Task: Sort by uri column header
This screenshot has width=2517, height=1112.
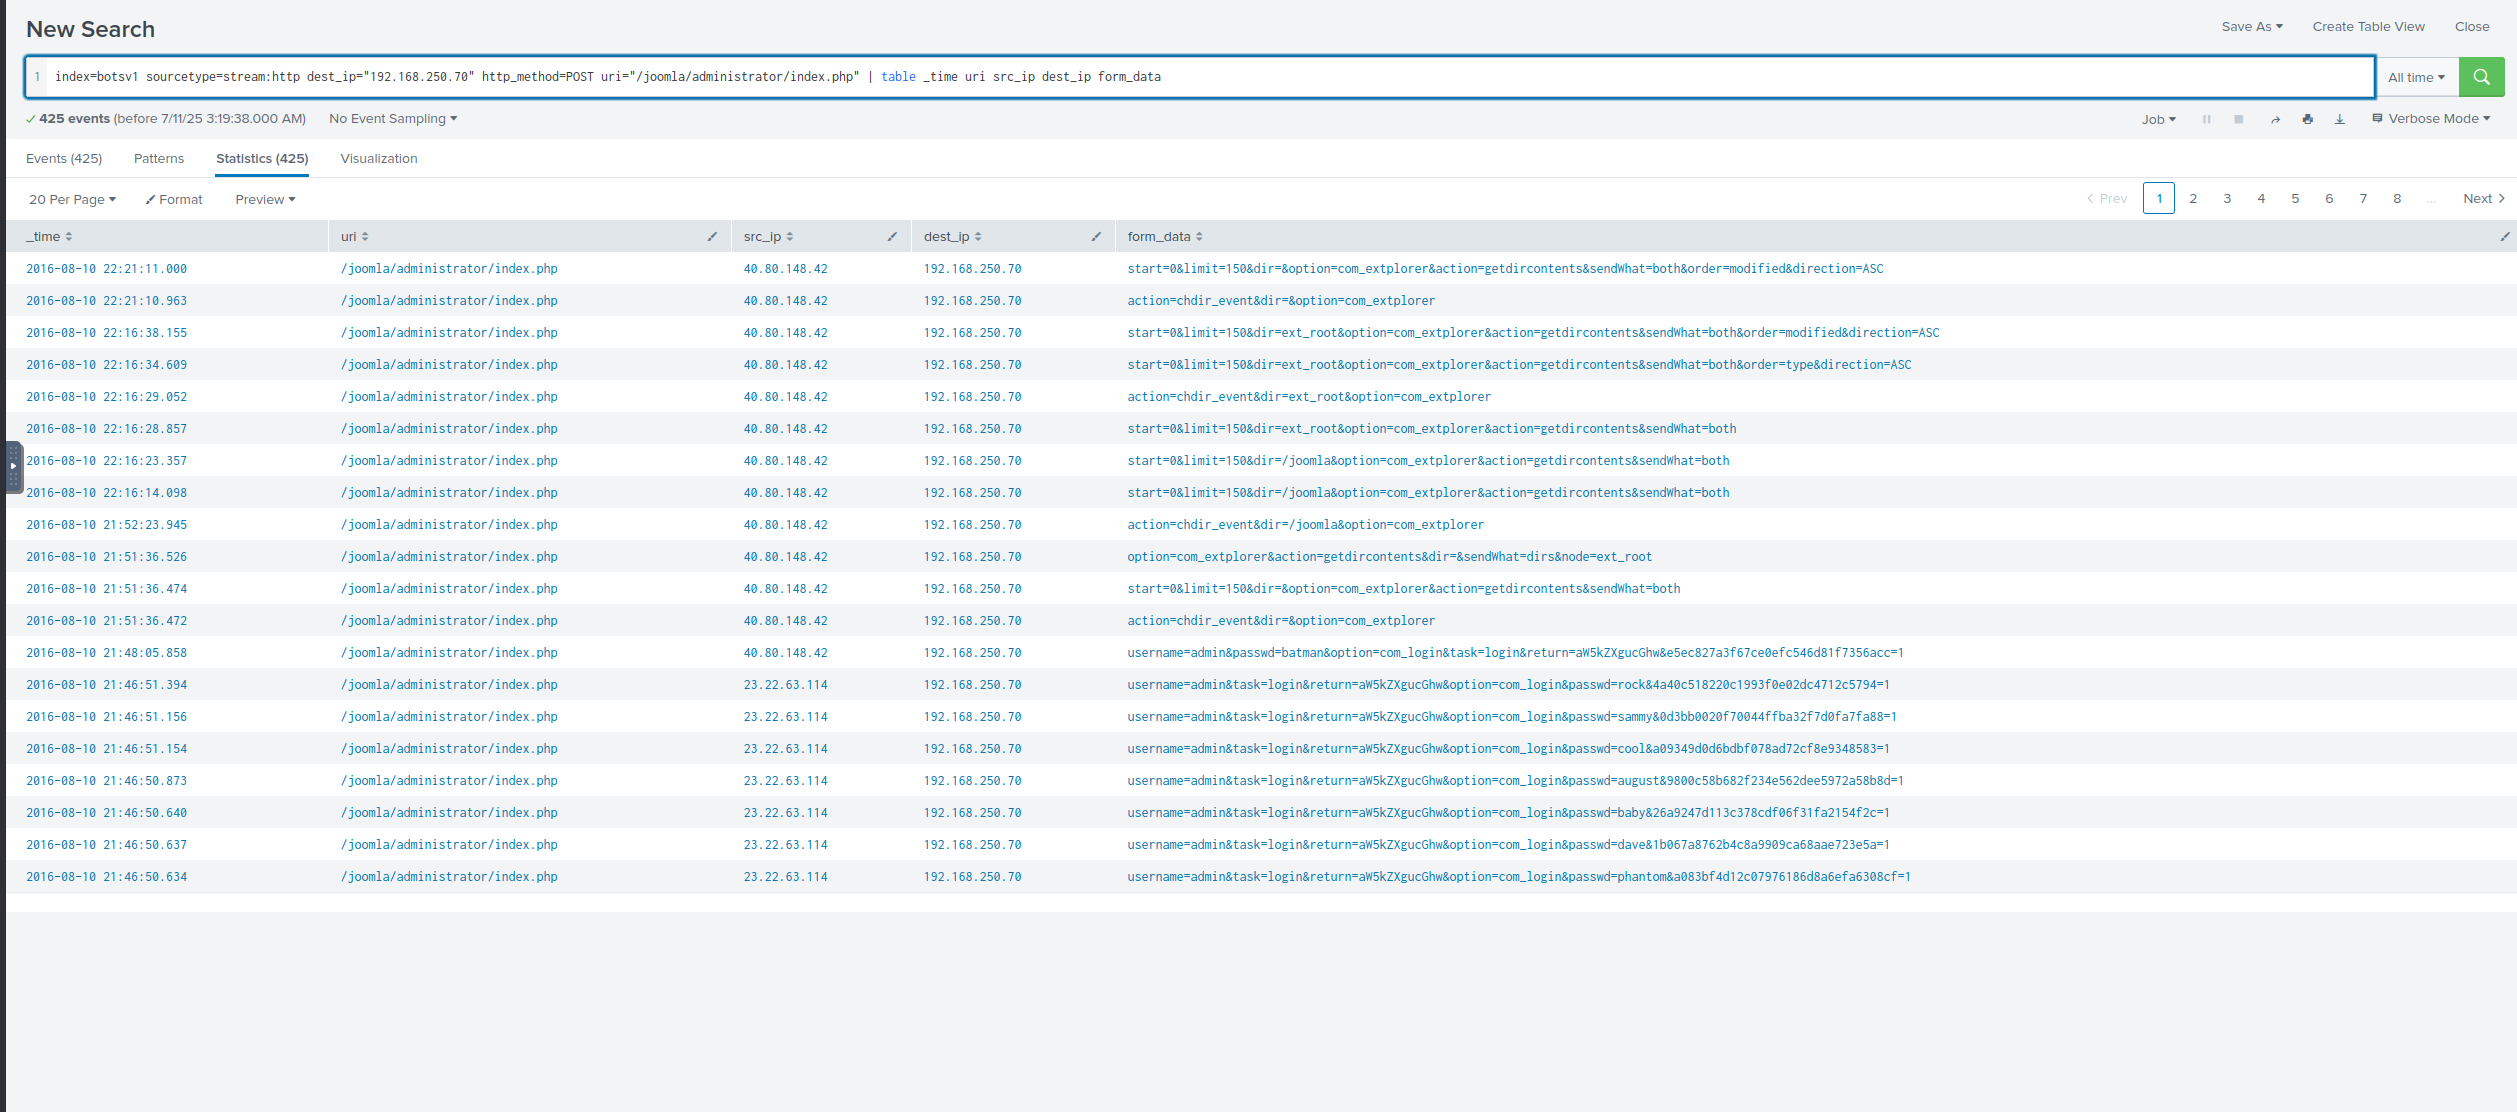Action: [x=355, y=237]
